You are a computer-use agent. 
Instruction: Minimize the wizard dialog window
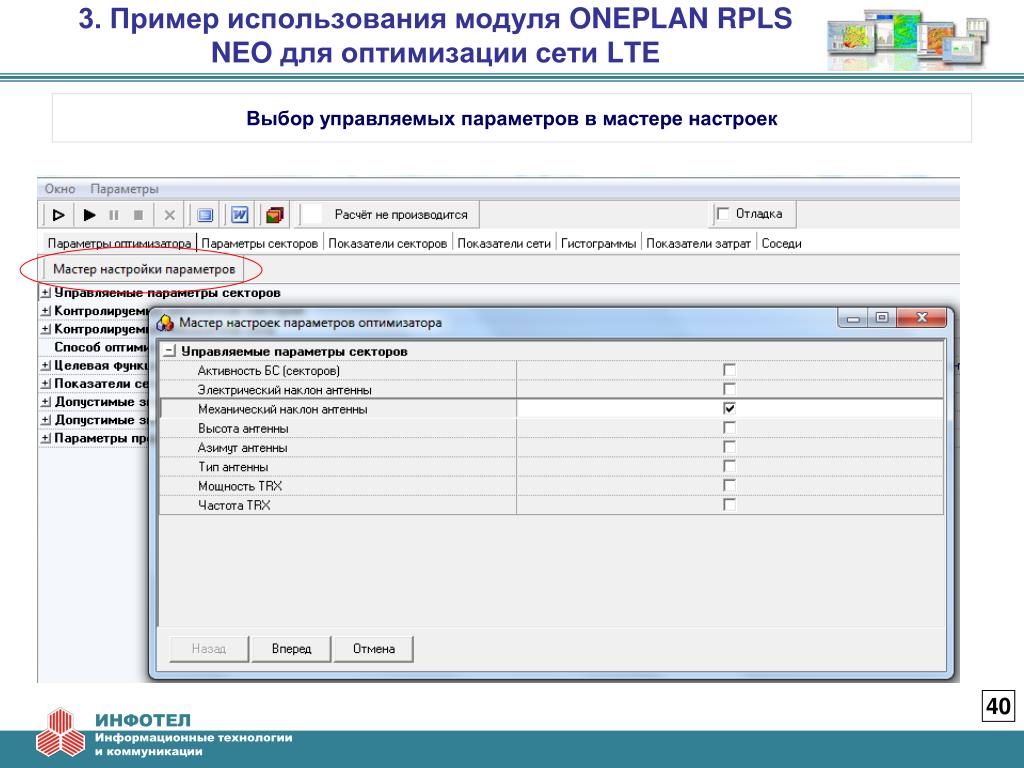[853, 318]
